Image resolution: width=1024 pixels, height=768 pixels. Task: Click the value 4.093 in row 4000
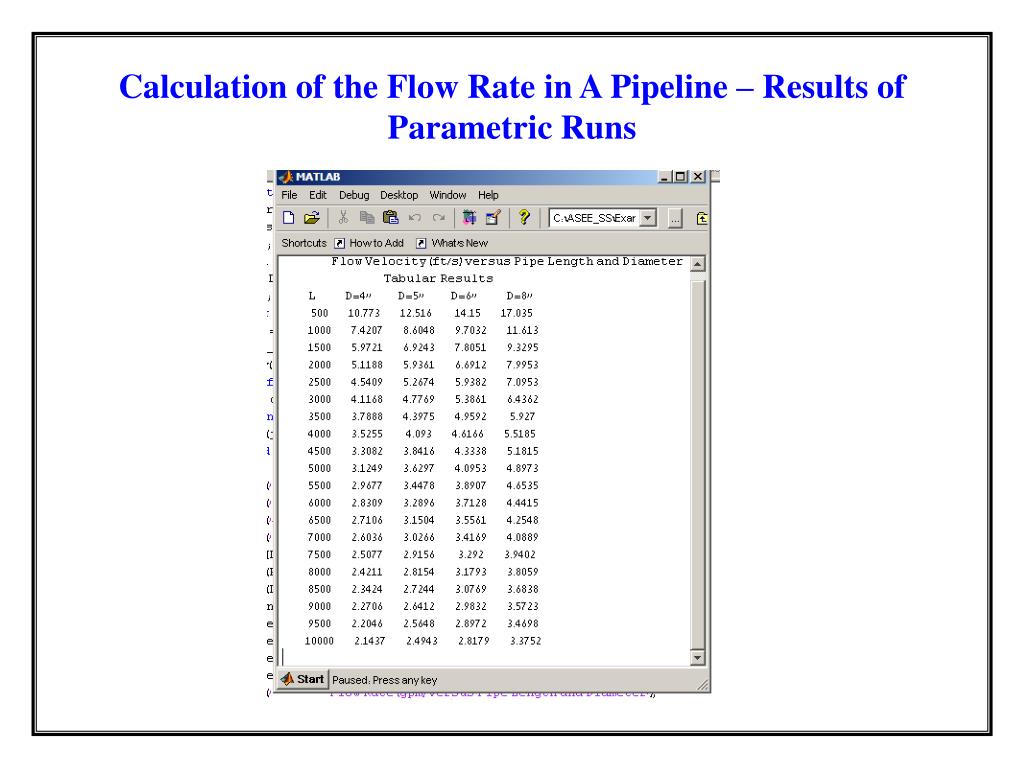[419, 434]
